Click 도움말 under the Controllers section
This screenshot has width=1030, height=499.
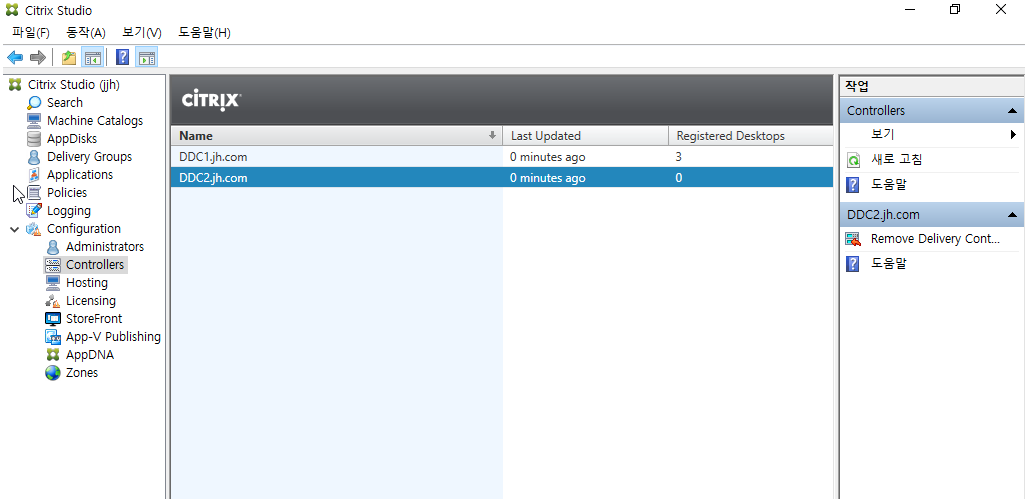889,185
